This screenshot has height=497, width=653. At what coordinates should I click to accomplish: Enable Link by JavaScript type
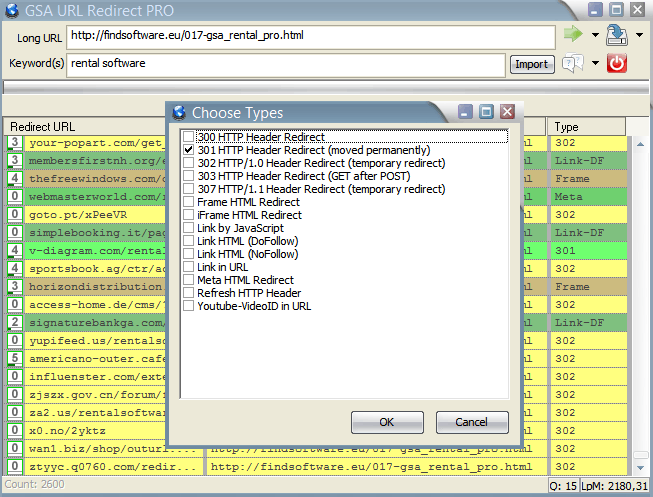189,228
